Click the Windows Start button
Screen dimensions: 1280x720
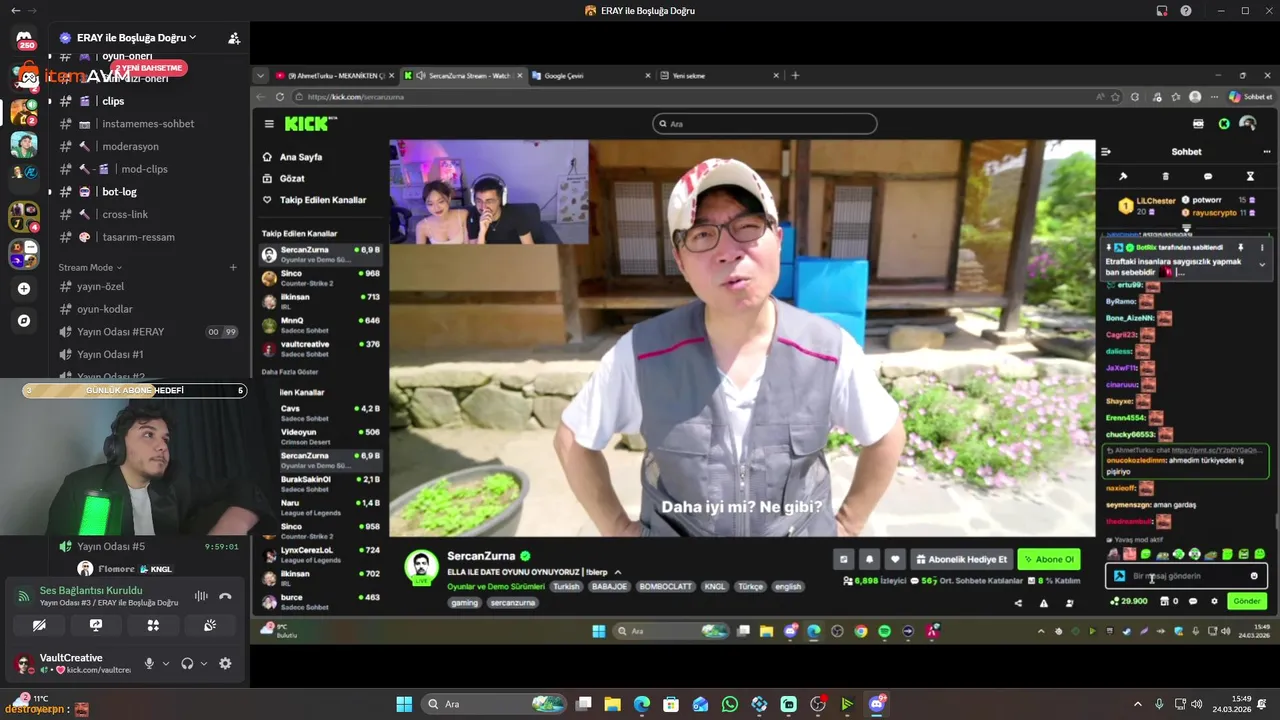[405, 704]
